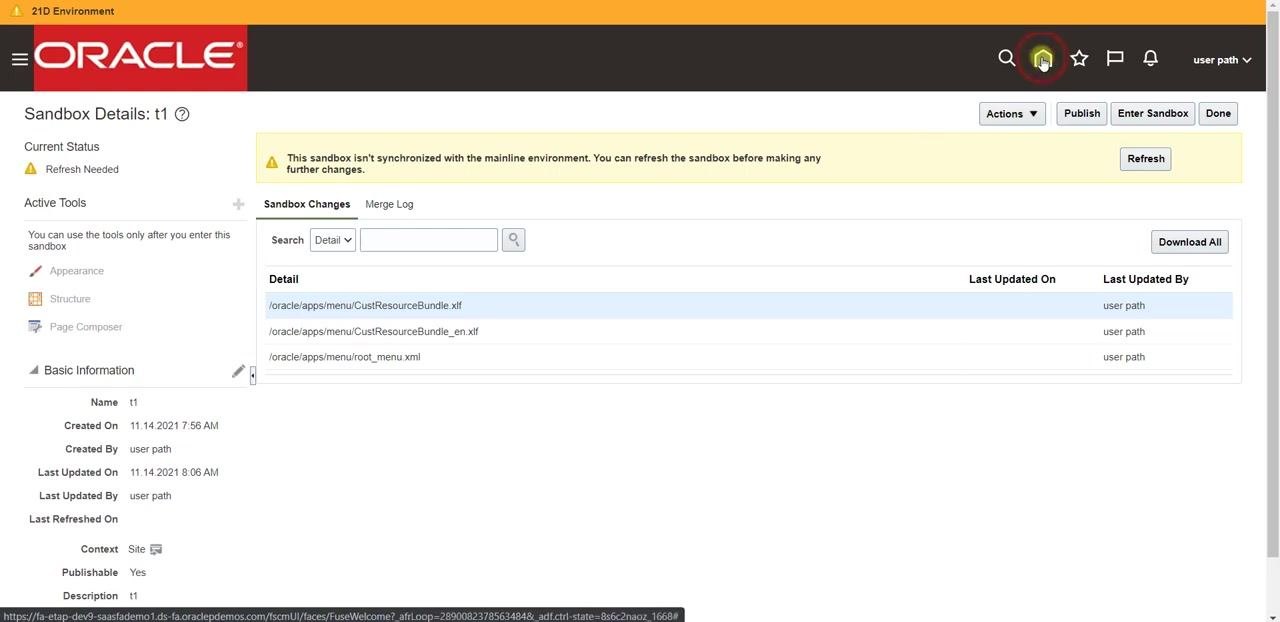
Task: Focus the search text field
Action: pyautogui.click(x=429, y=240)
